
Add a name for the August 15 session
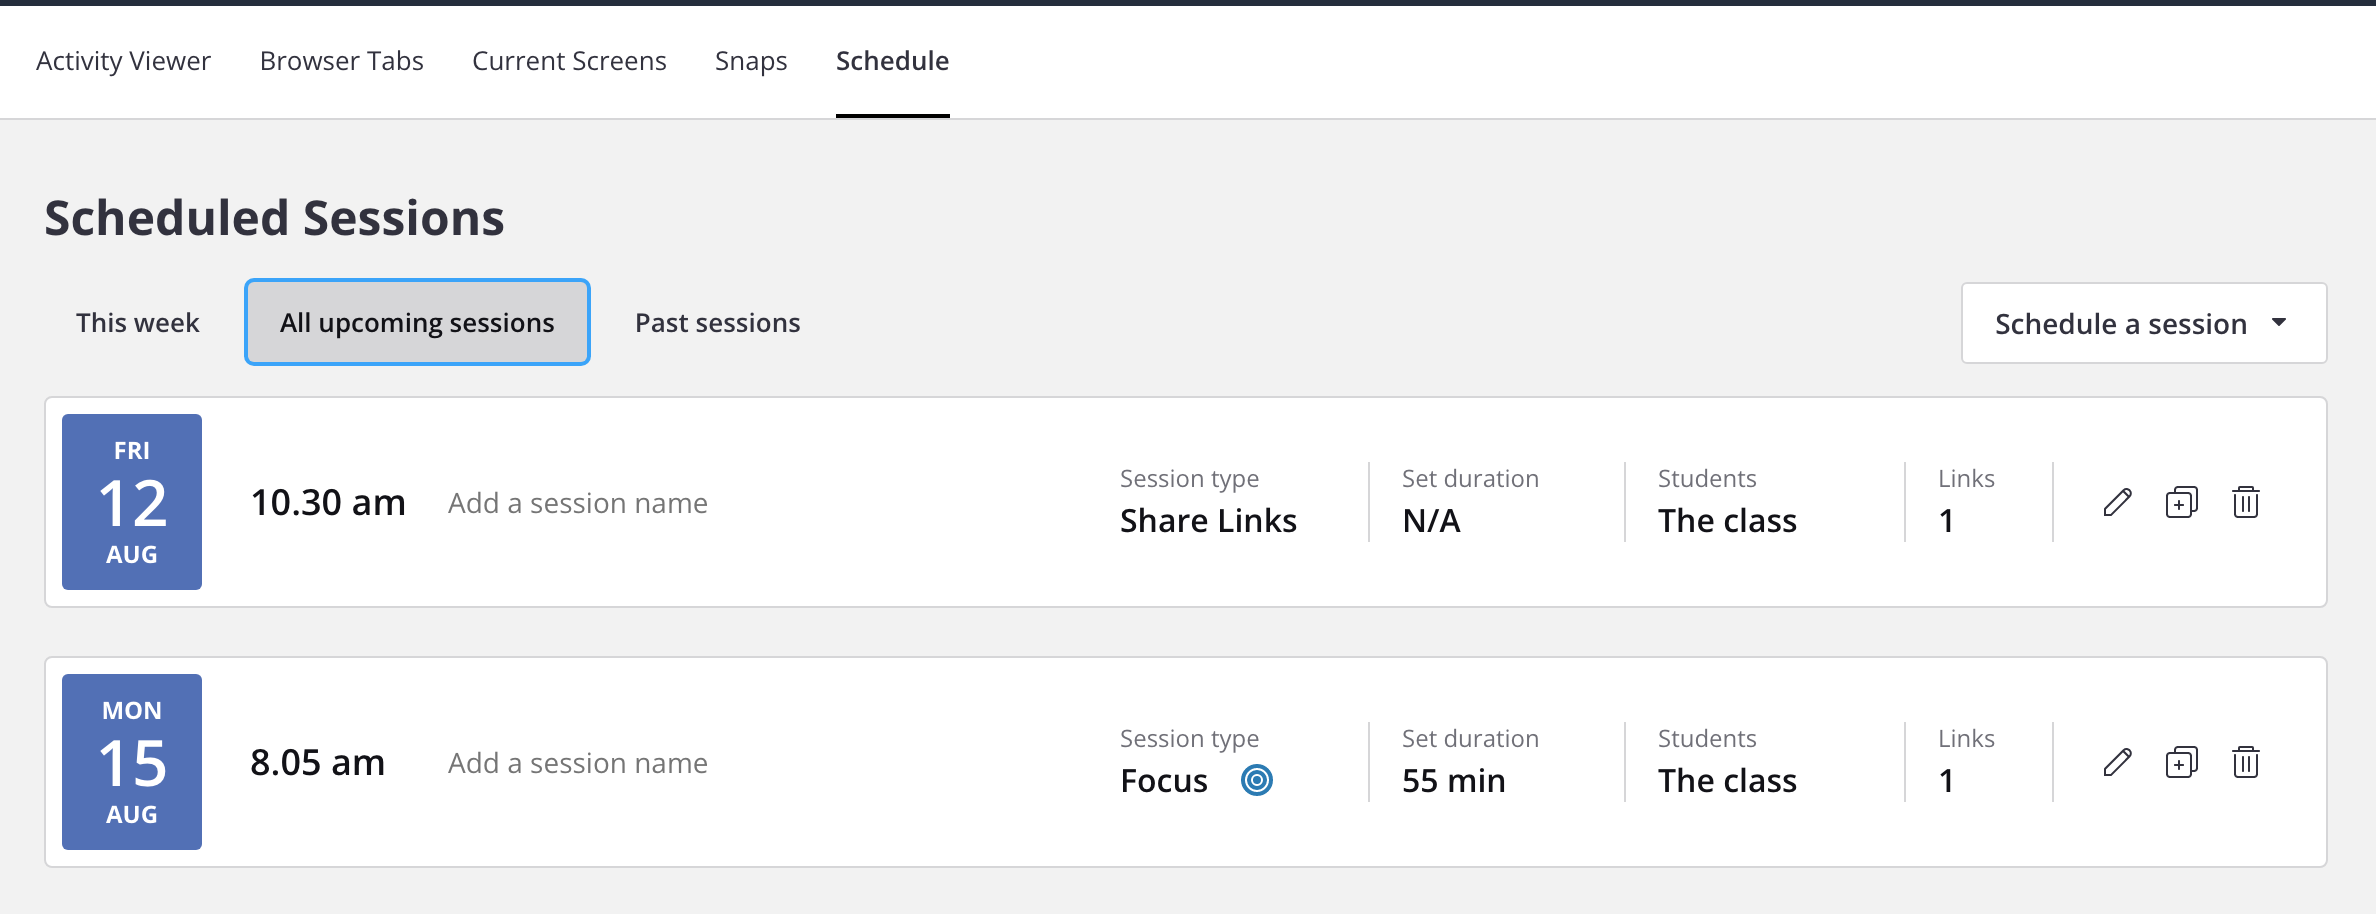(577, 762)
